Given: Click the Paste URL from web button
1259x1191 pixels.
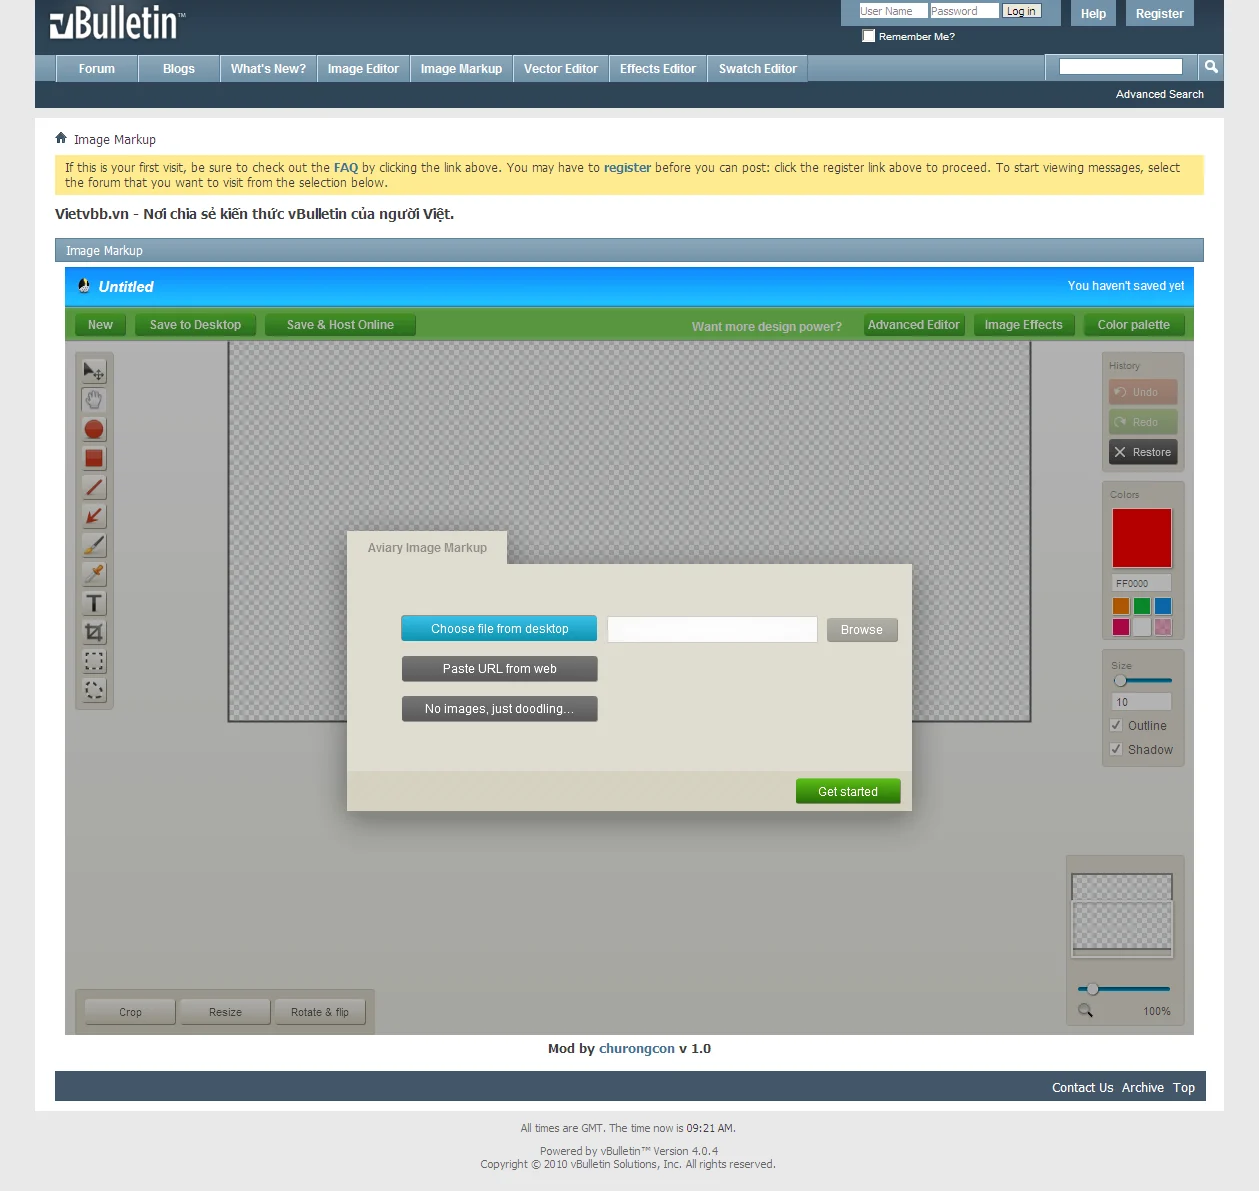Looking at the screenshot, I should 499,669.
